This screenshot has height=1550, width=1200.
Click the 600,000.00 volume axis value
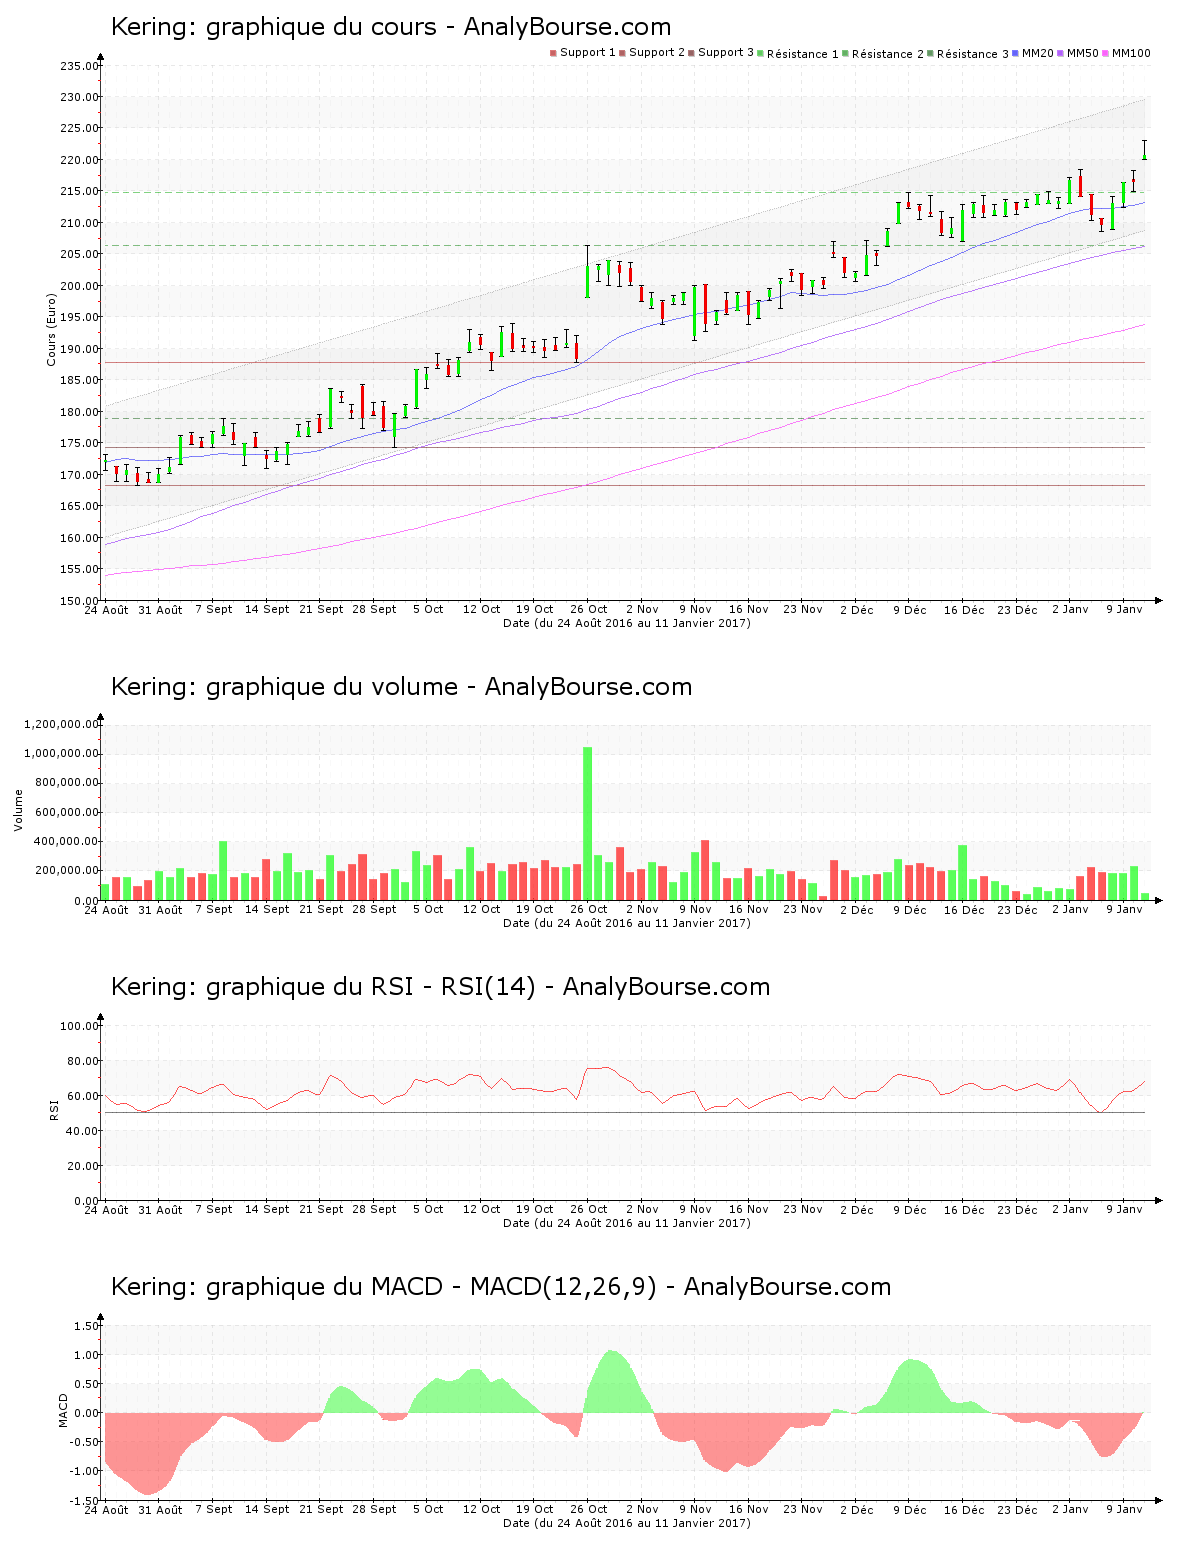(67, 812)
